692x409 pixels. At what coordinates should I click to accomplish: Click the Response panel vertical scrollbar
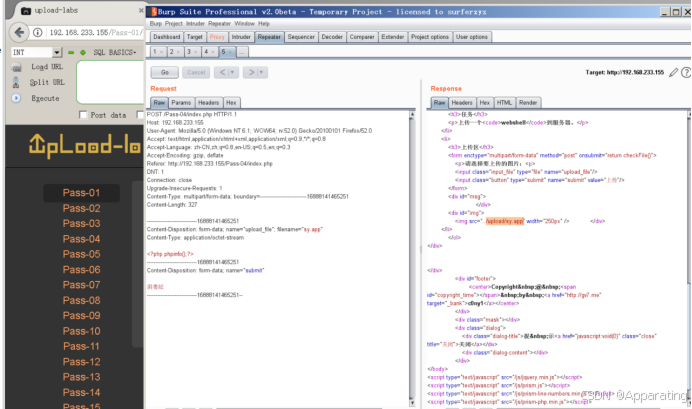689,258
